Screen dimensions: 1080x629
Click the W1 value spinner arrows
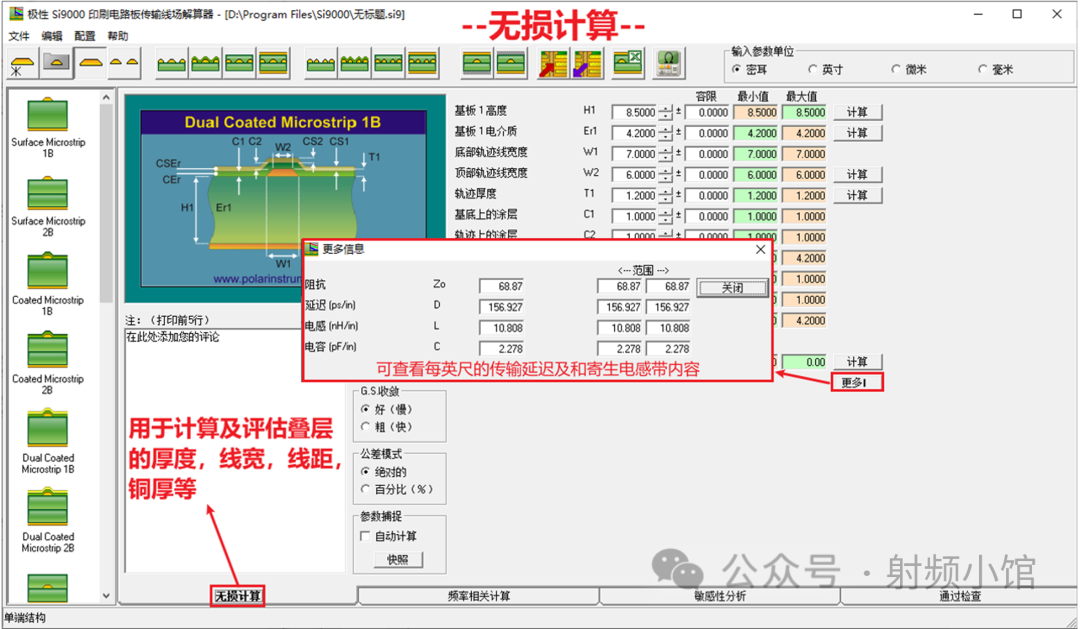[x=666, y=154]
